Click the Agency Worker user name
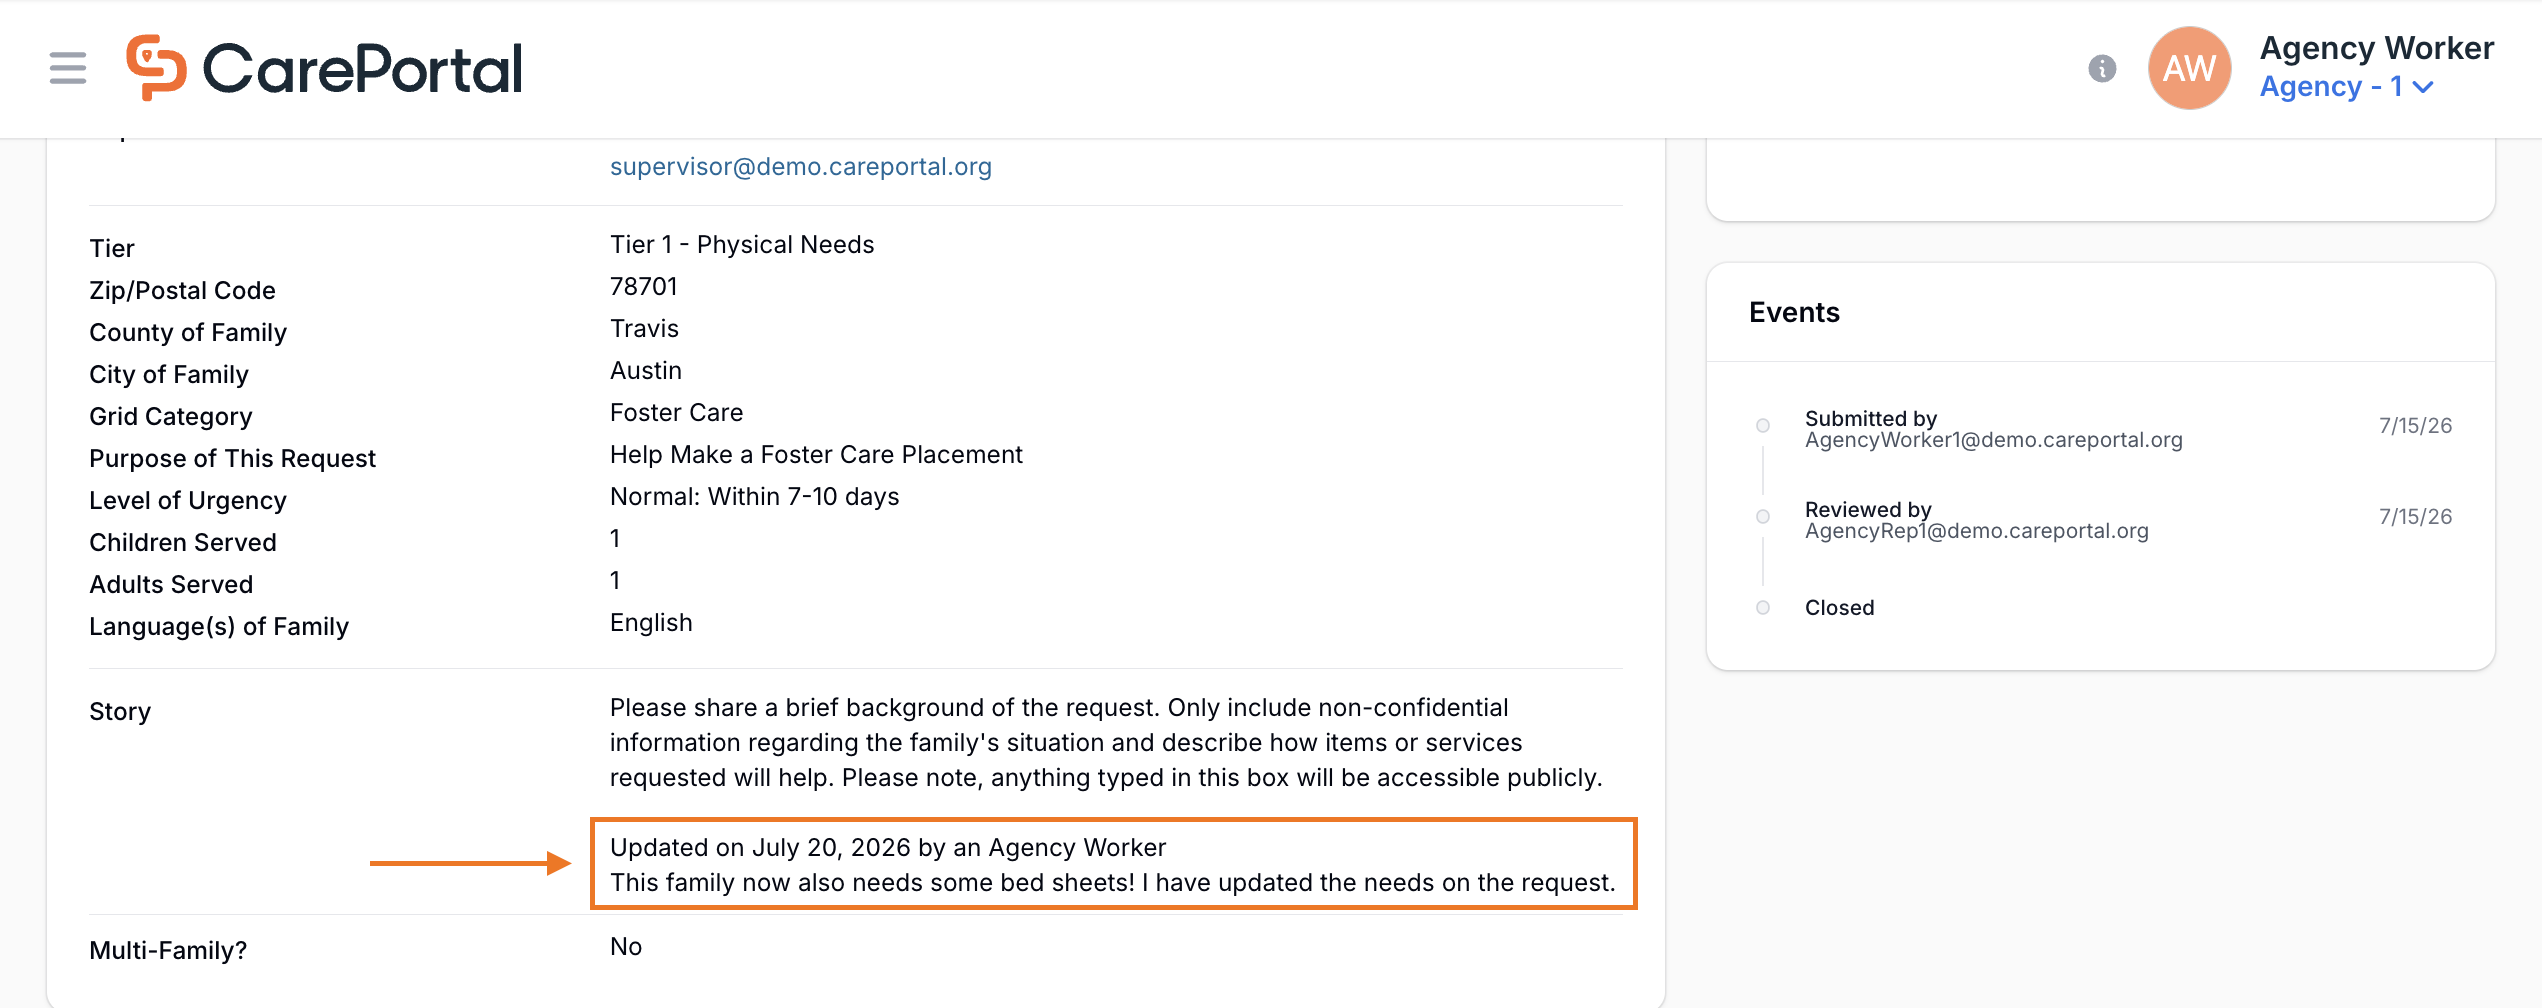Viewport: 2542px width, 1008px height. coord(2377,47)
